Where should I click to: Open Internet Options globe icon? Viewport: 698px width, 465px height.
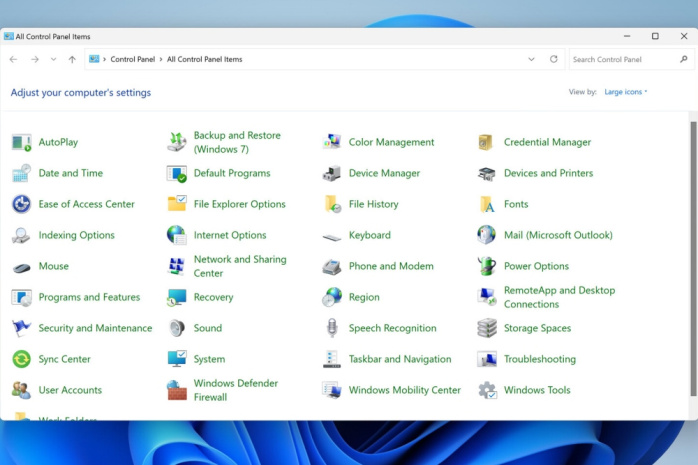click(177, 235)
